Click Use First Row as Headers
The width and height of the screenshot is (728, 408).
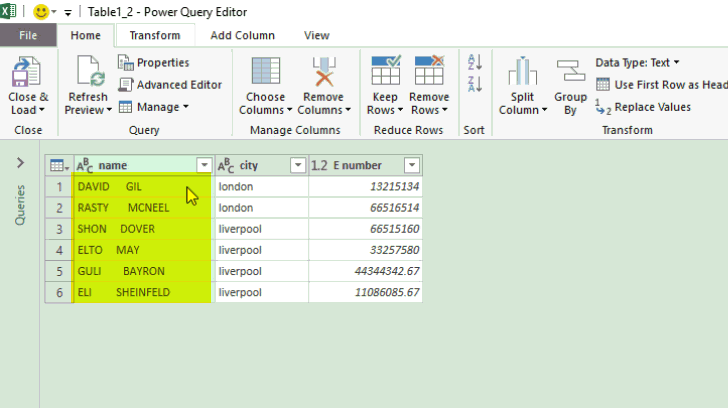(662, 84)
